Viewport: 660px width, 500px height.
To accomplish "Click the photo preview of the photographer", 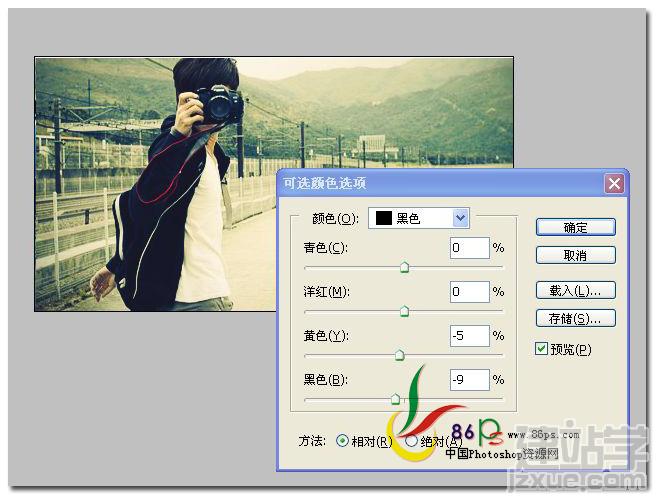I will coord(274,184).
